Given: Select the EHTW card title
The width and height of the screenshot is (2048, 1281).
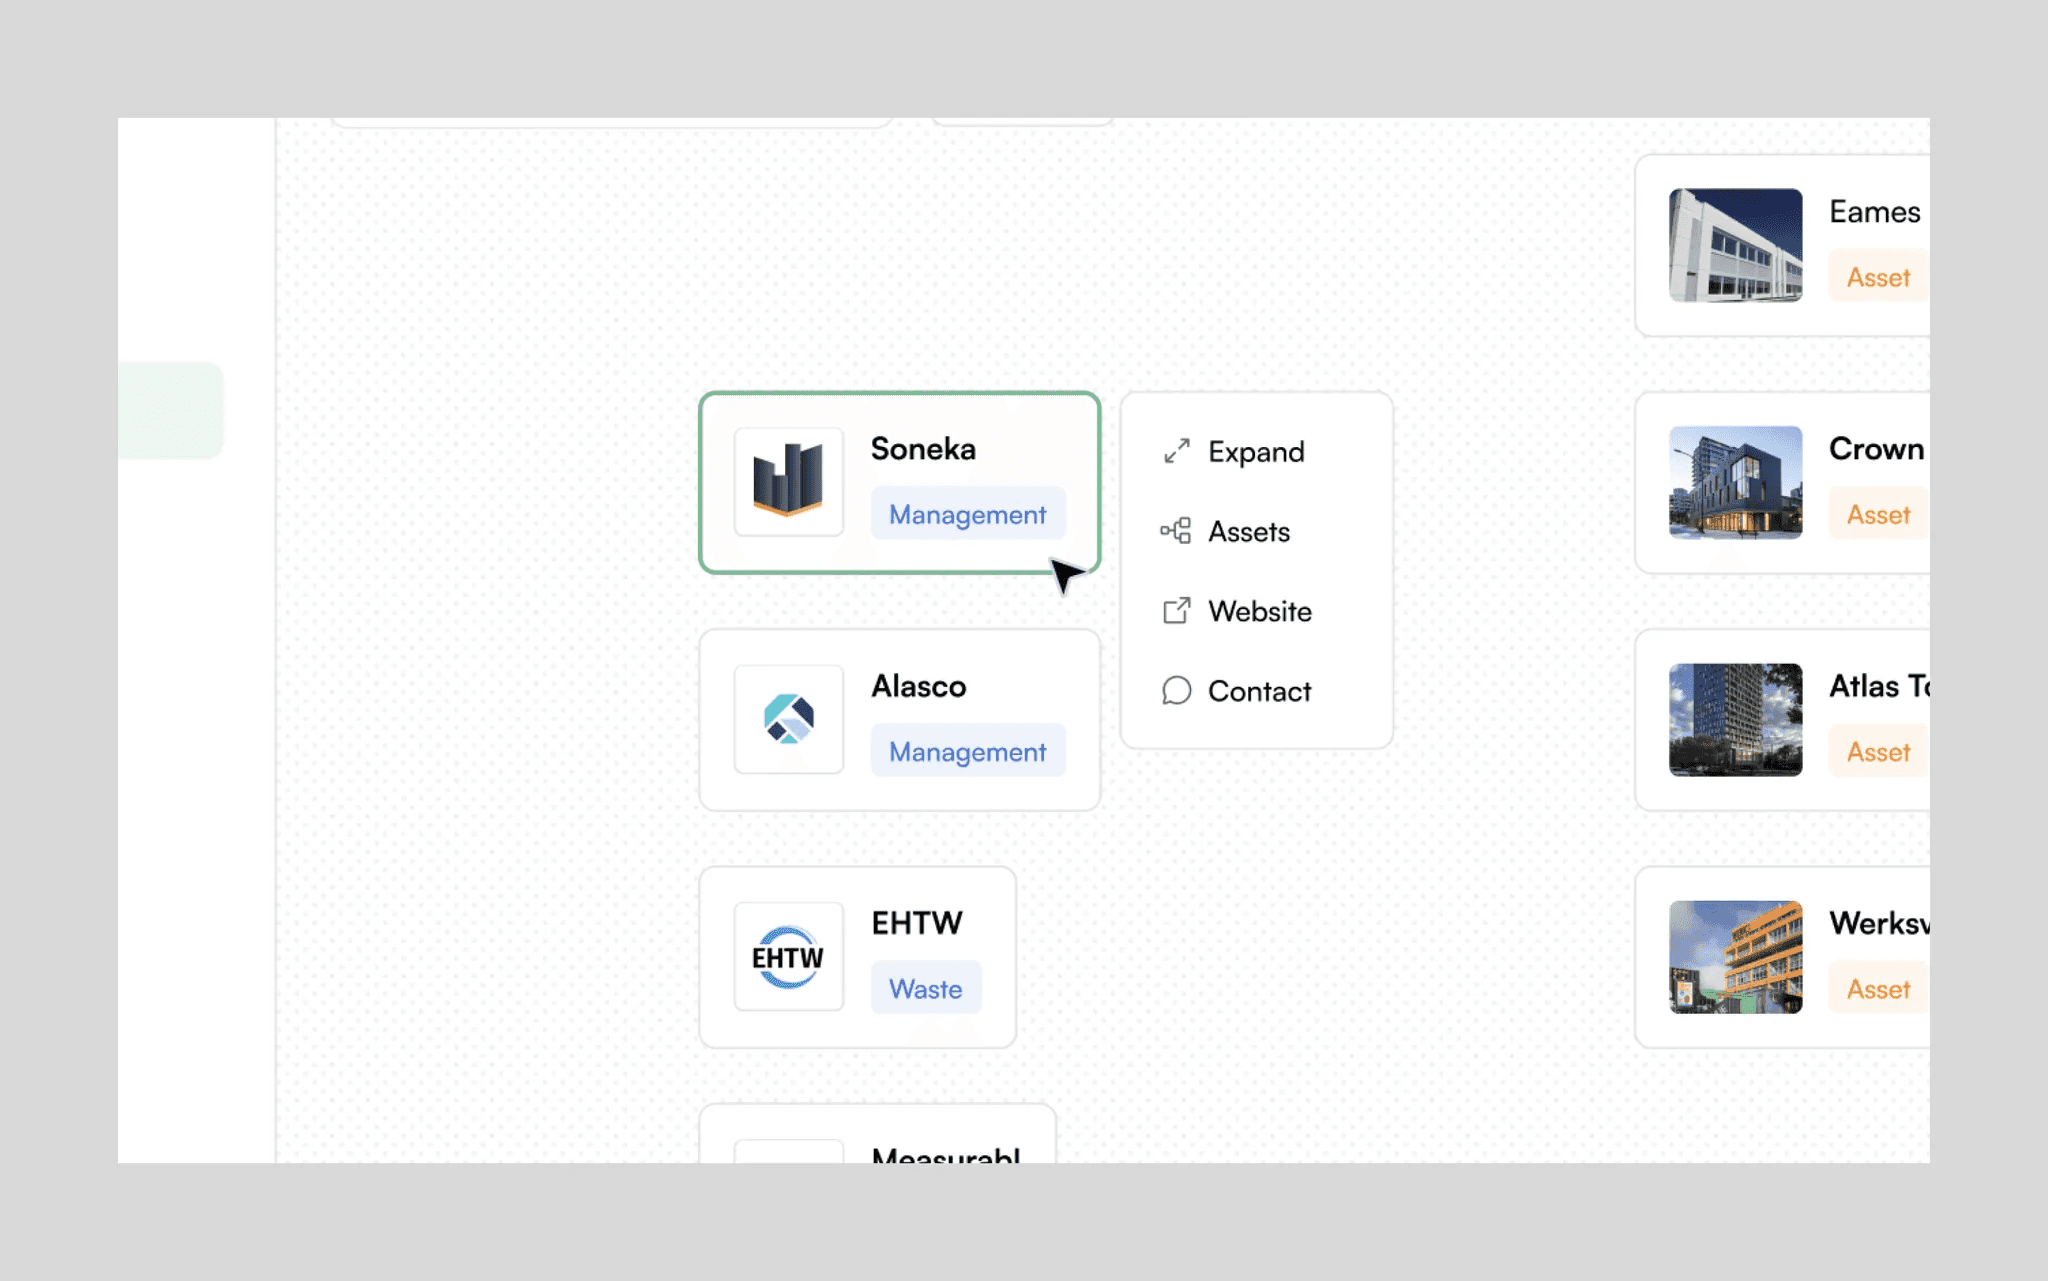Looking at the screenshot, I should click(916, 923).
